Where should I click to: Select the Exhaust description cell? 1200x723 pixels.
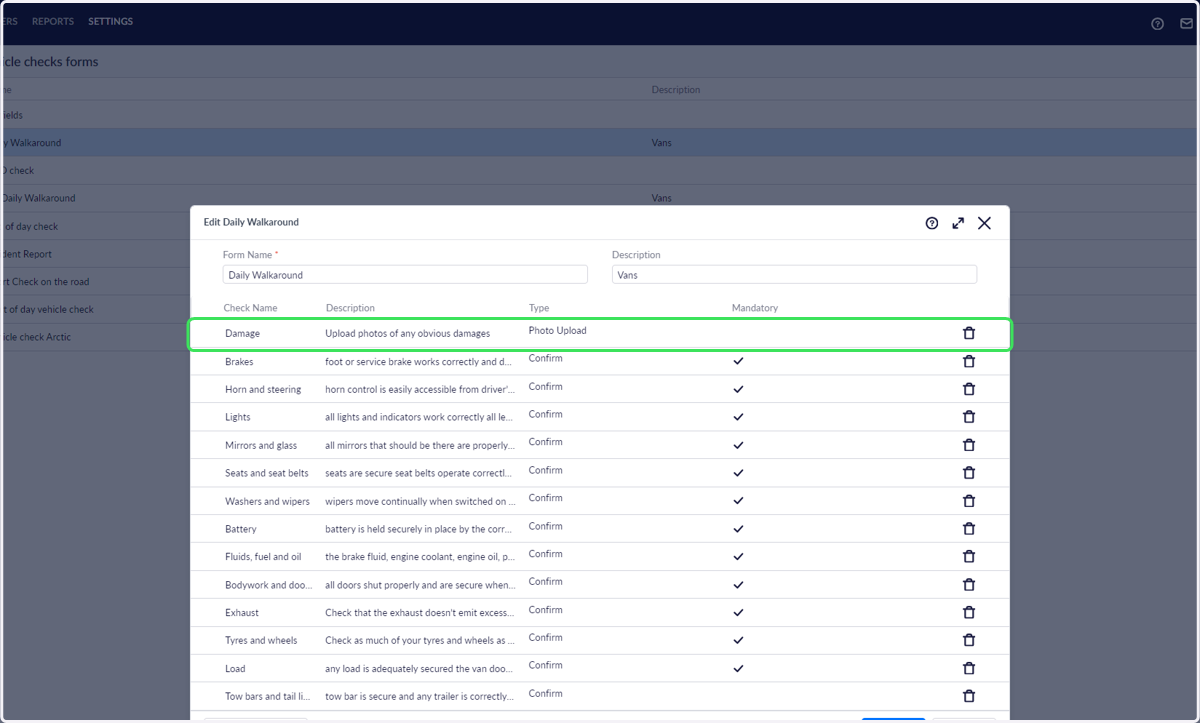click(419, 612)
